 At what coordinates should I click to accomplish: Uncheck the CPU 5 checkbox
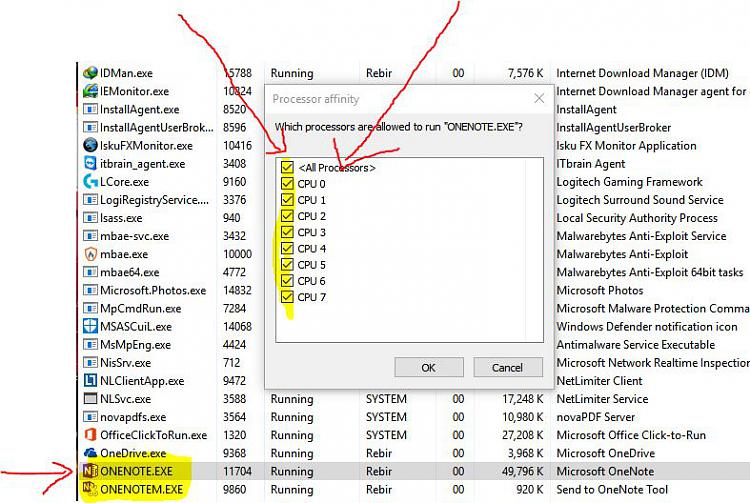point(287,265)
